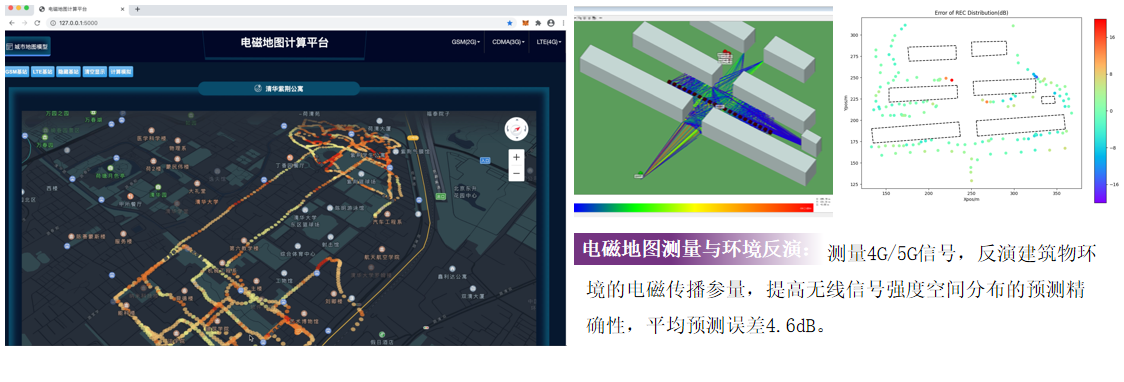Zoom out of the map

pyautogui.click(x=516, y=173)
